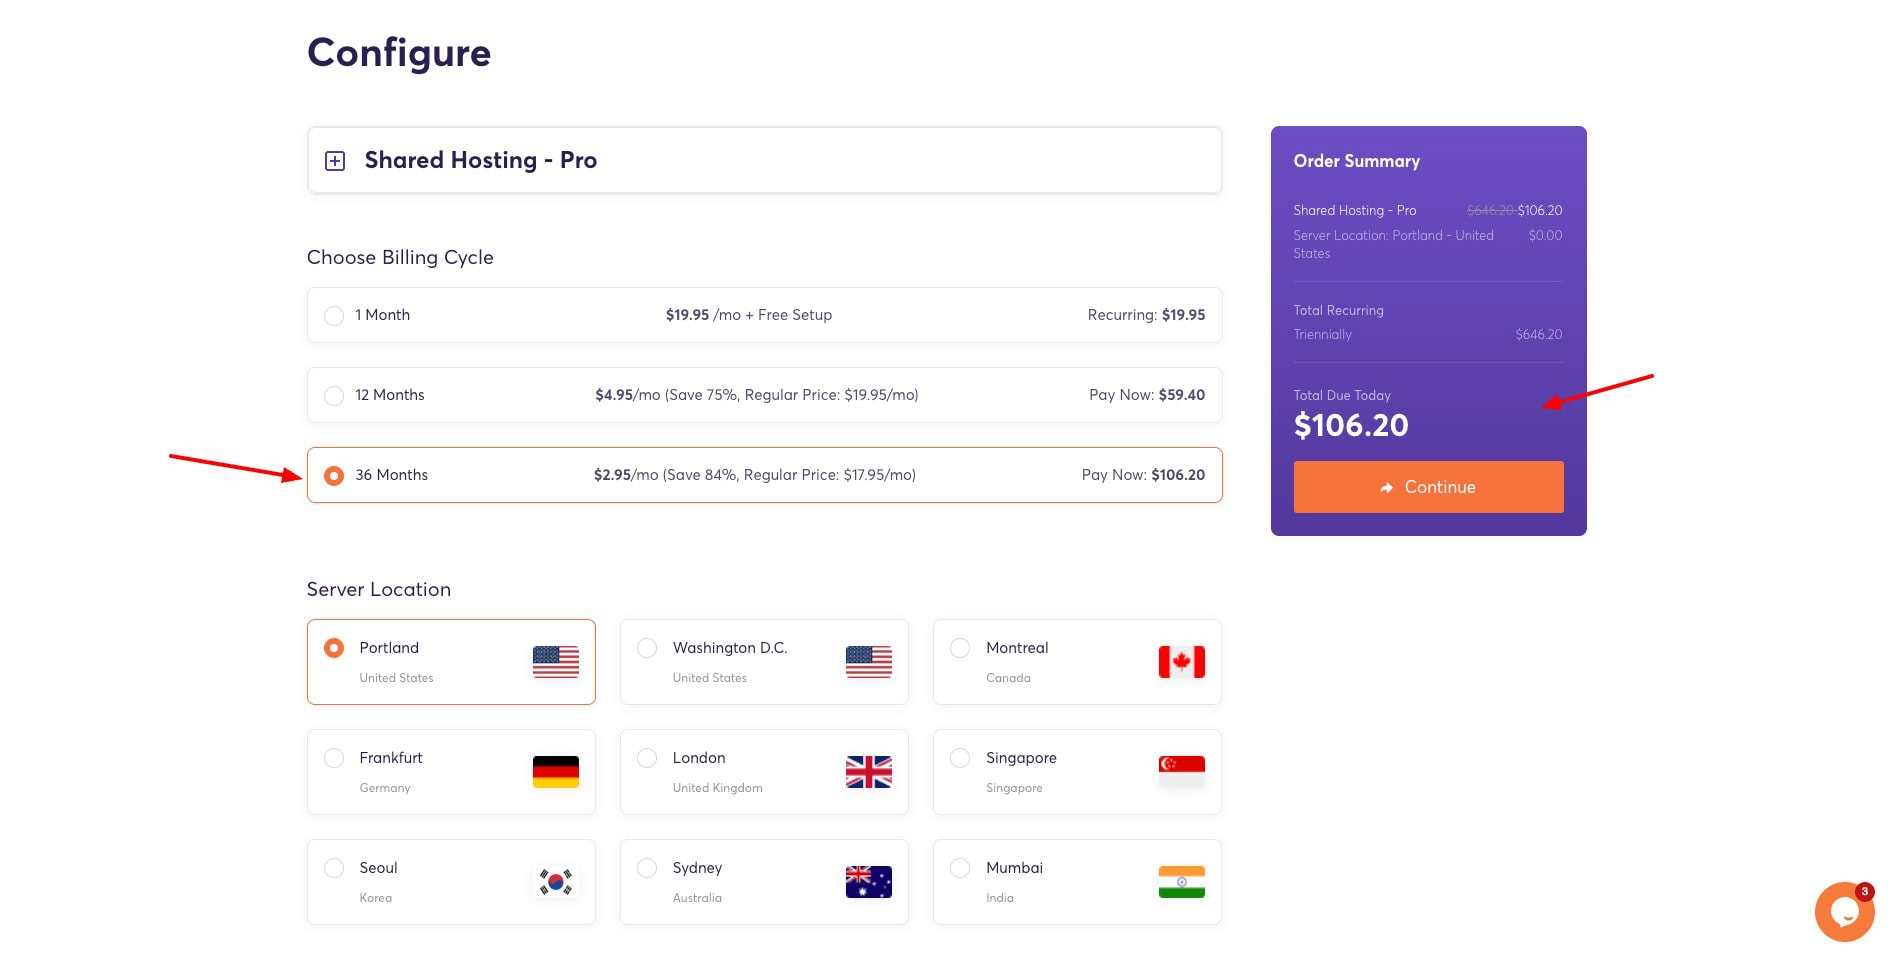1895x960 pixels.
Task: Expand the Shared Hosting - Pro plus icon
Action: (335, 161)
